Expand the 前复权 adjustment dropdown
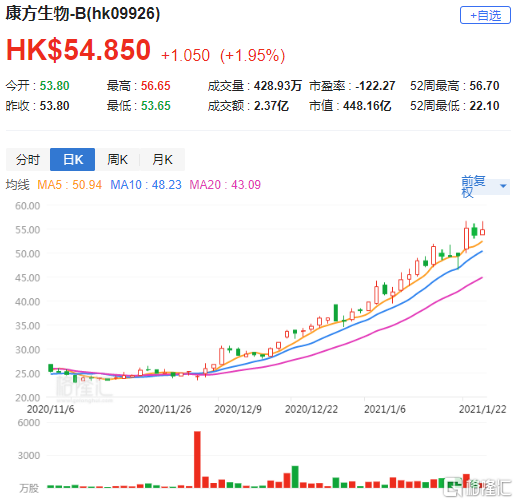Screen dimensions: 518x504 point(485,187)
